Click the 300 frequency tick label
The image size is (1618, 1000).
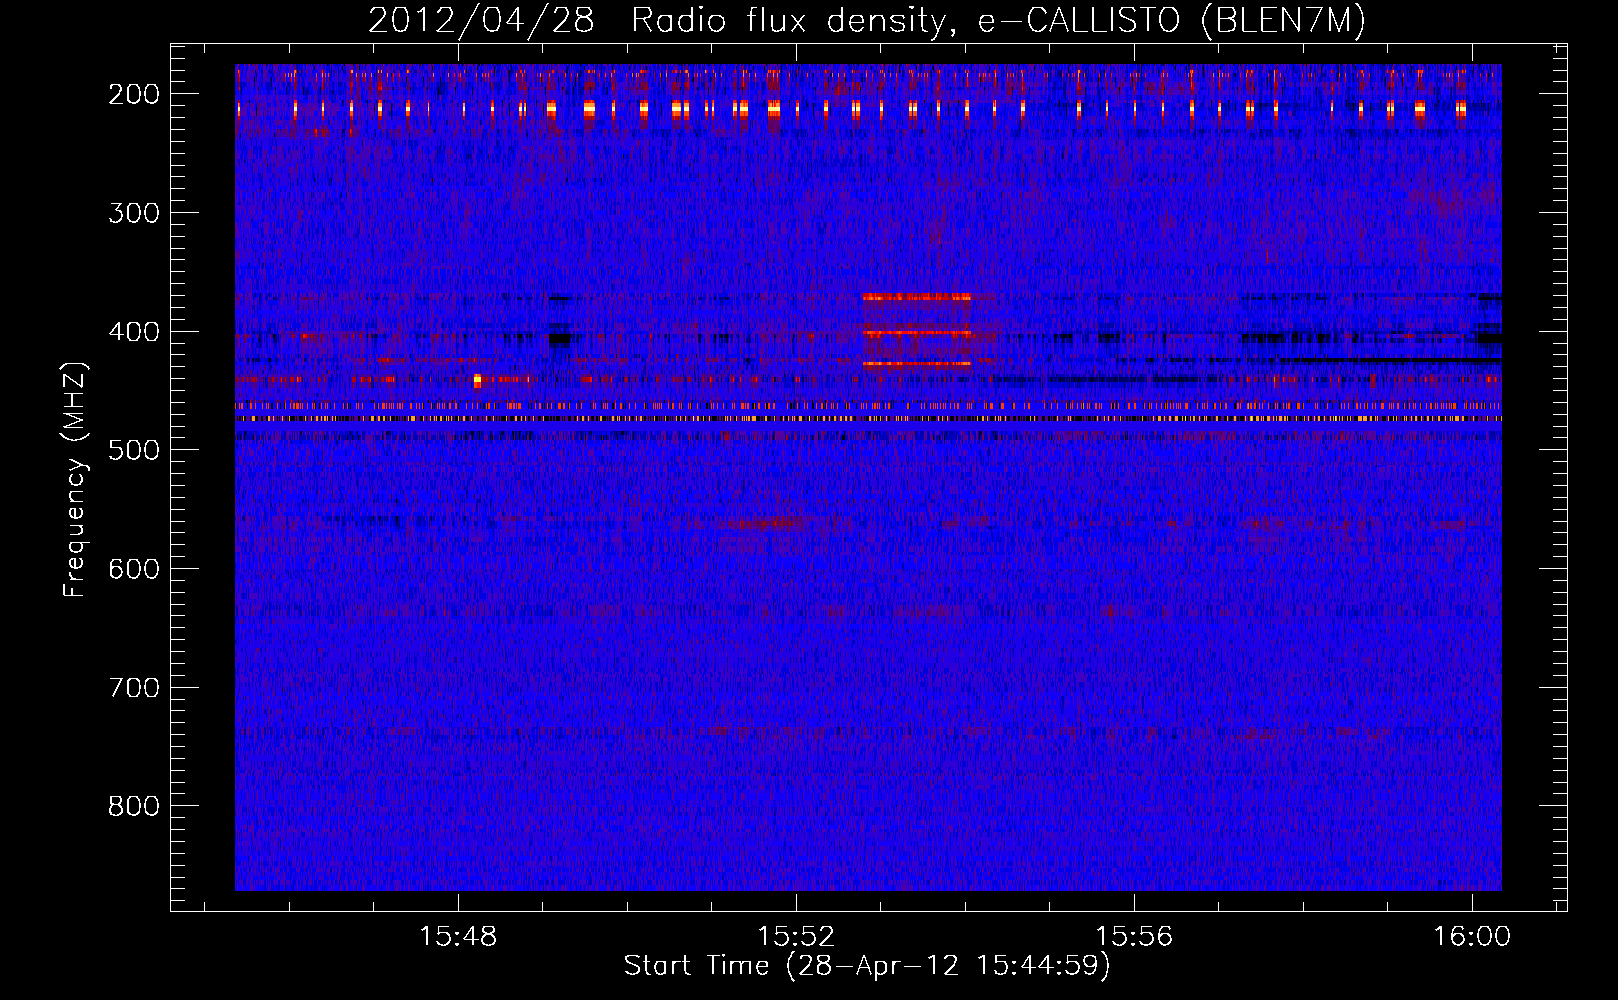click(x=134, y=213)
